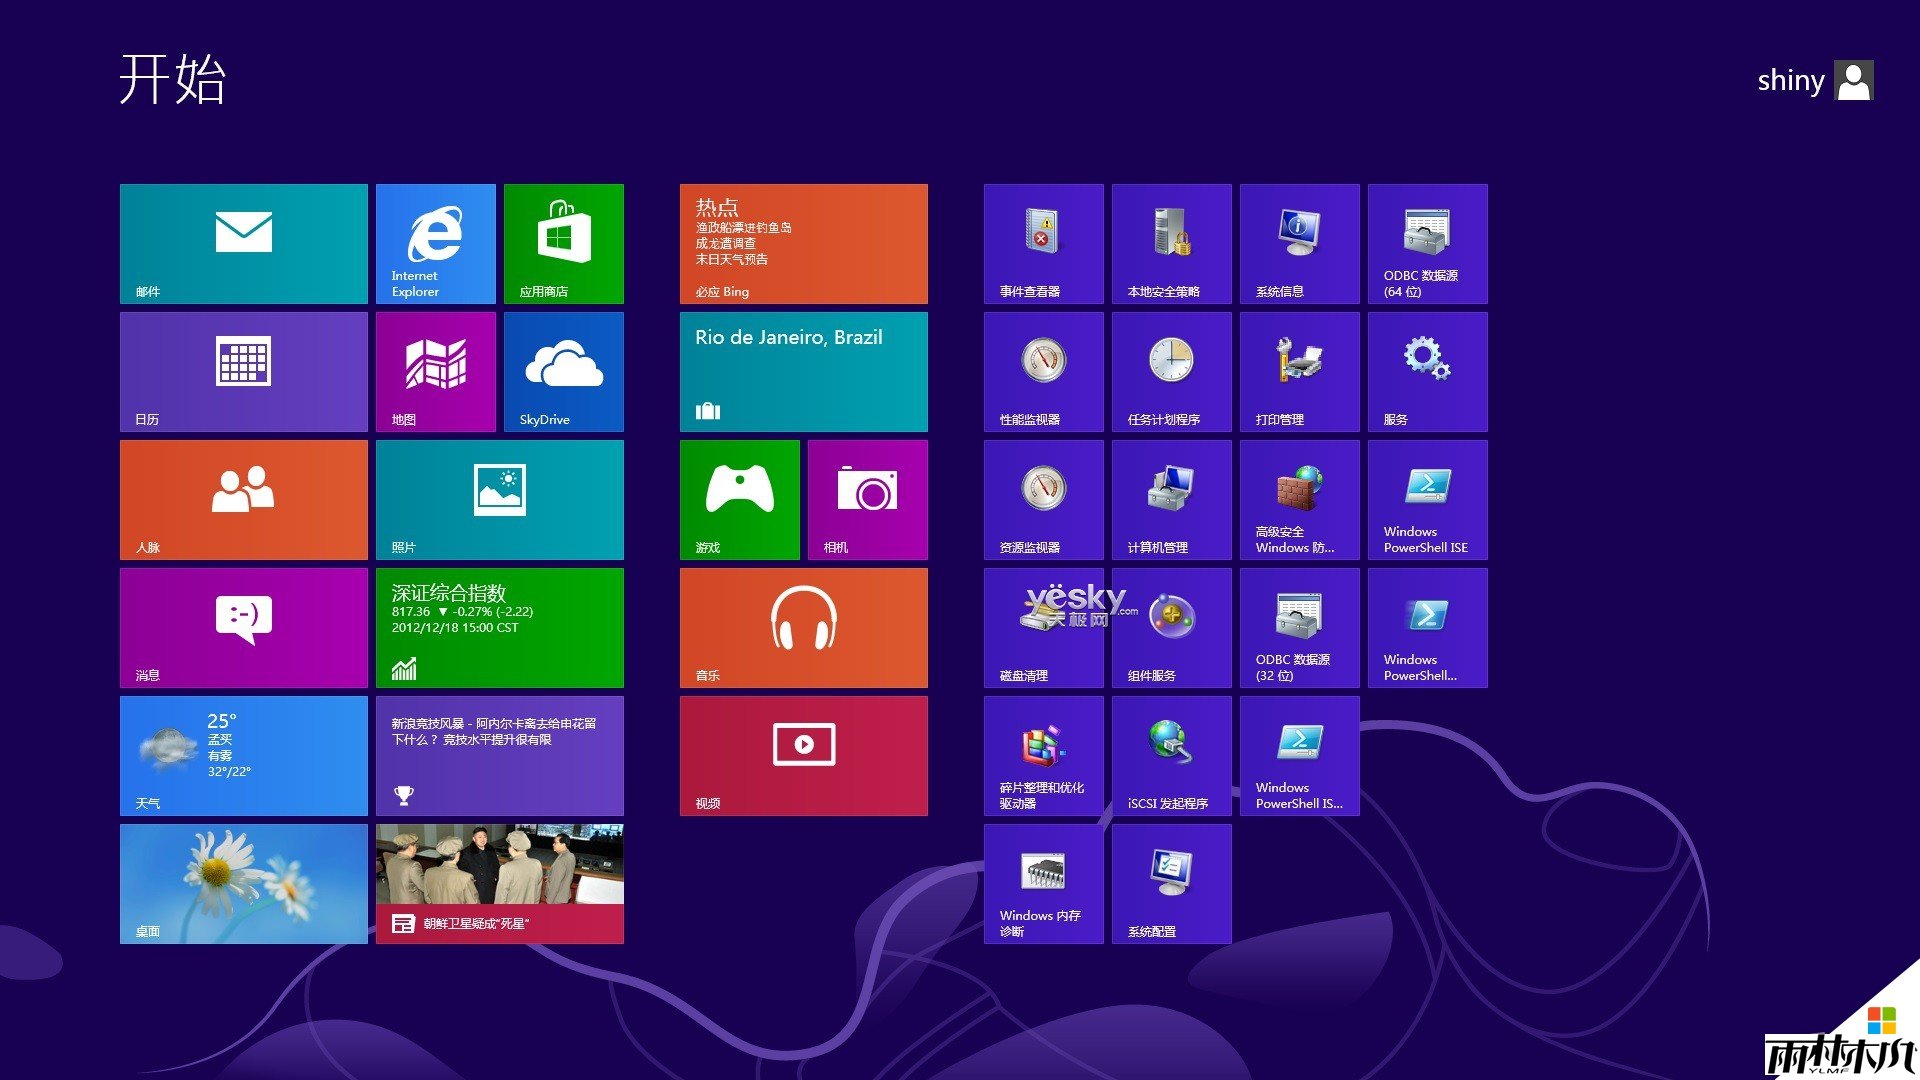Screen dimensions: 1920x1080
Task: Open Rio de Janeiro travel tile
Action: tap(803, 371)
